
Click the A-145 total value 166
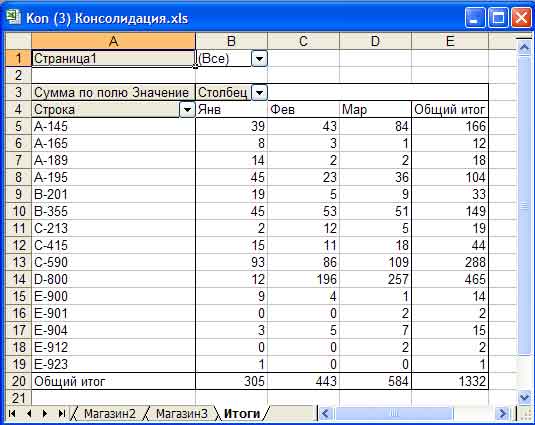(x=450, y=127)
